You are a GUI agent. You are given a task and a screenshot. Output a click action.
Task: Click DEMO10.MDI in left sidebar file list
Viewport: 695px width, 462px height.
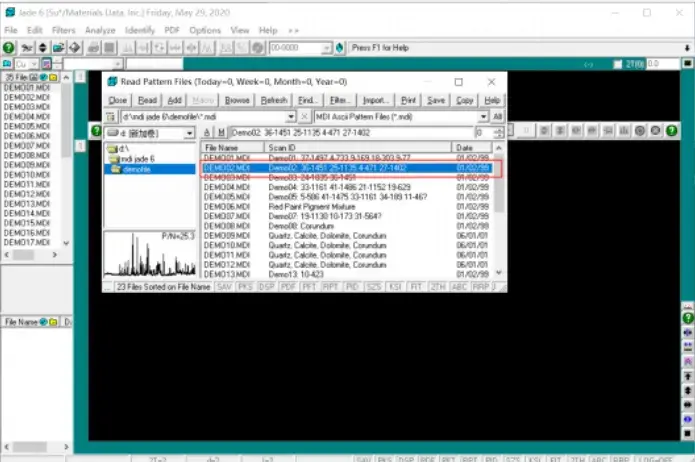(x=27, y=175)
